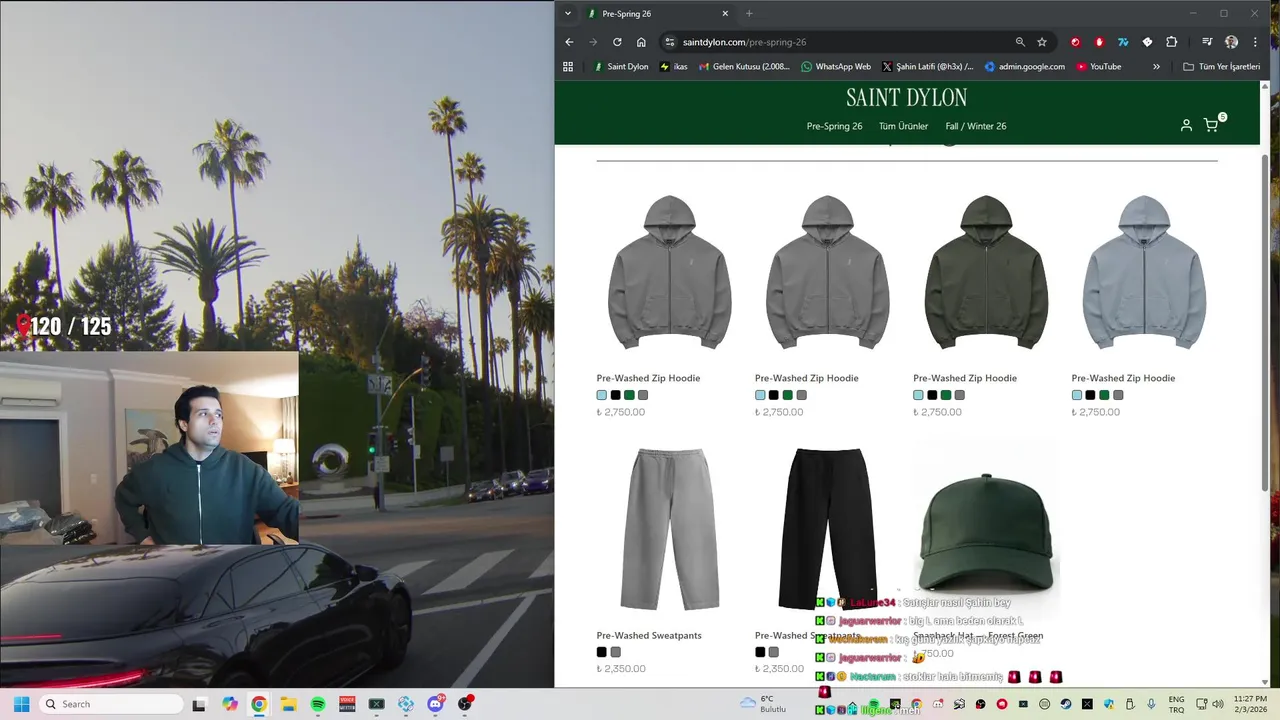This screenshot has width=1280, height=720.
Task: Open the admin.google.com bookmark
Action: pos(1025,67)
